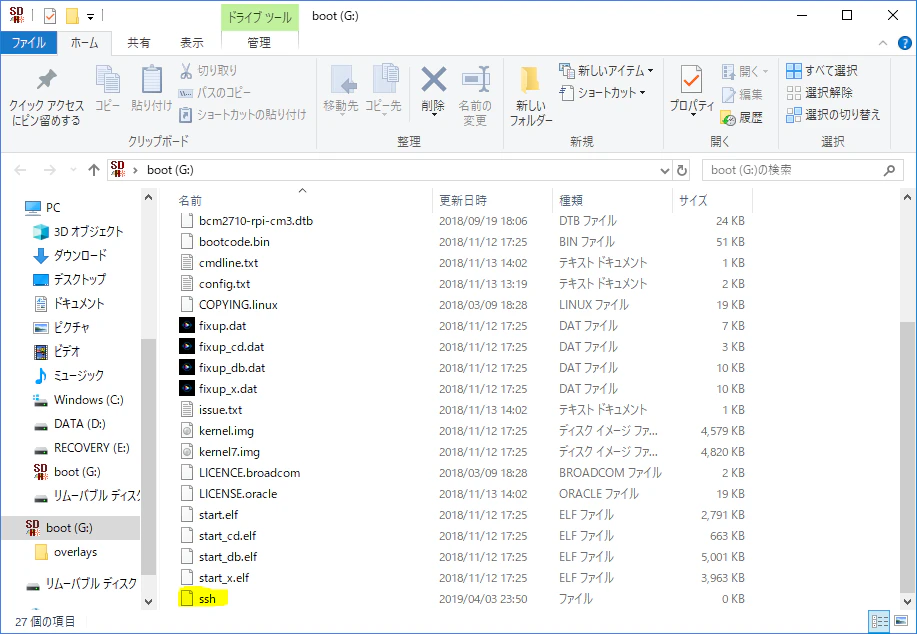Open the Open button dropdown in the ribbon
The image size is (917, 634).
coord(766,71)
